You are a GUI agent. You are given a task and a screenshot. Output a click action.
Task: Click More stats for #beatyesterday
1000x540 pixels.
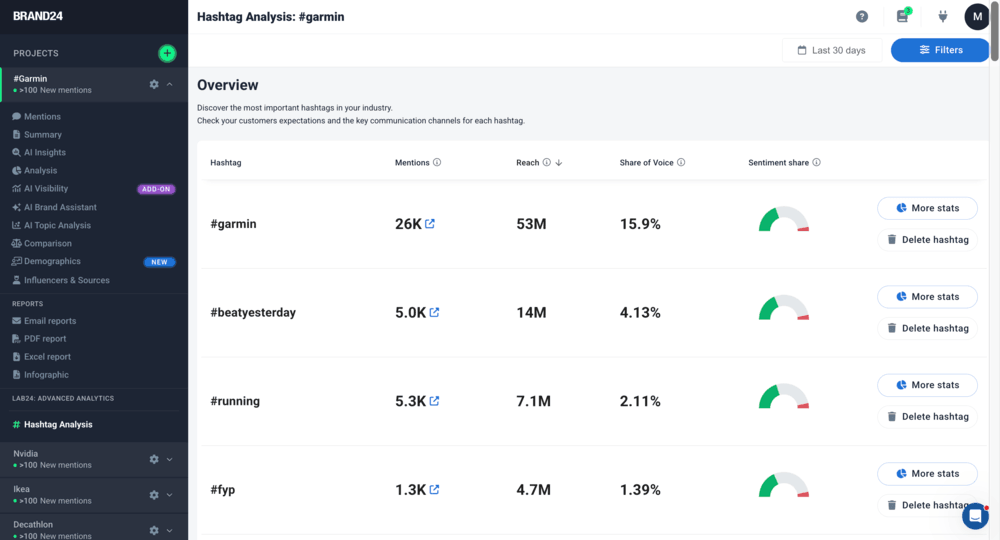pos(927,297)
